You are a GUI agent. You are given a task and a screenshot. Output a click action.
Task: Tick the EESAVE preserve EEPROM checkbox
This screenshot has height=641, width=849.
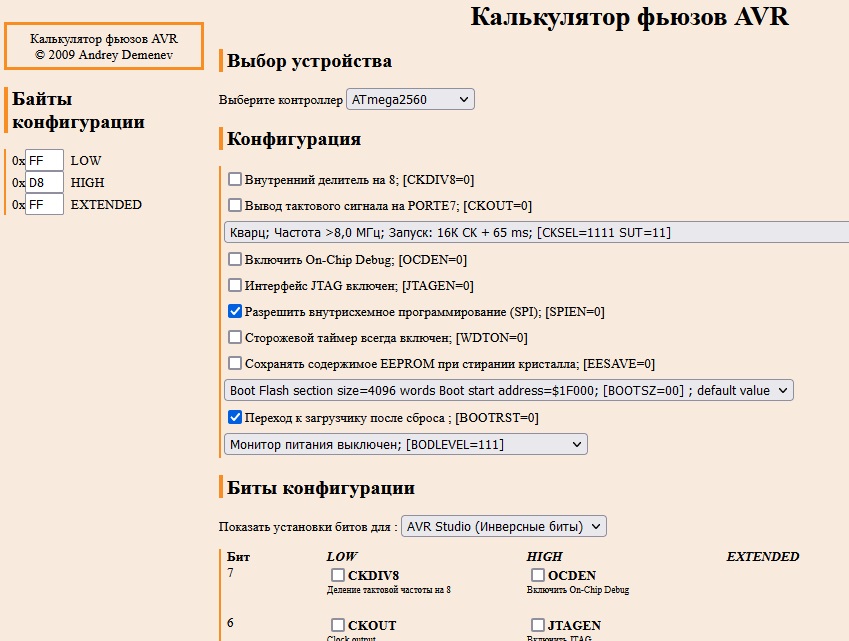tap(234, 363)
